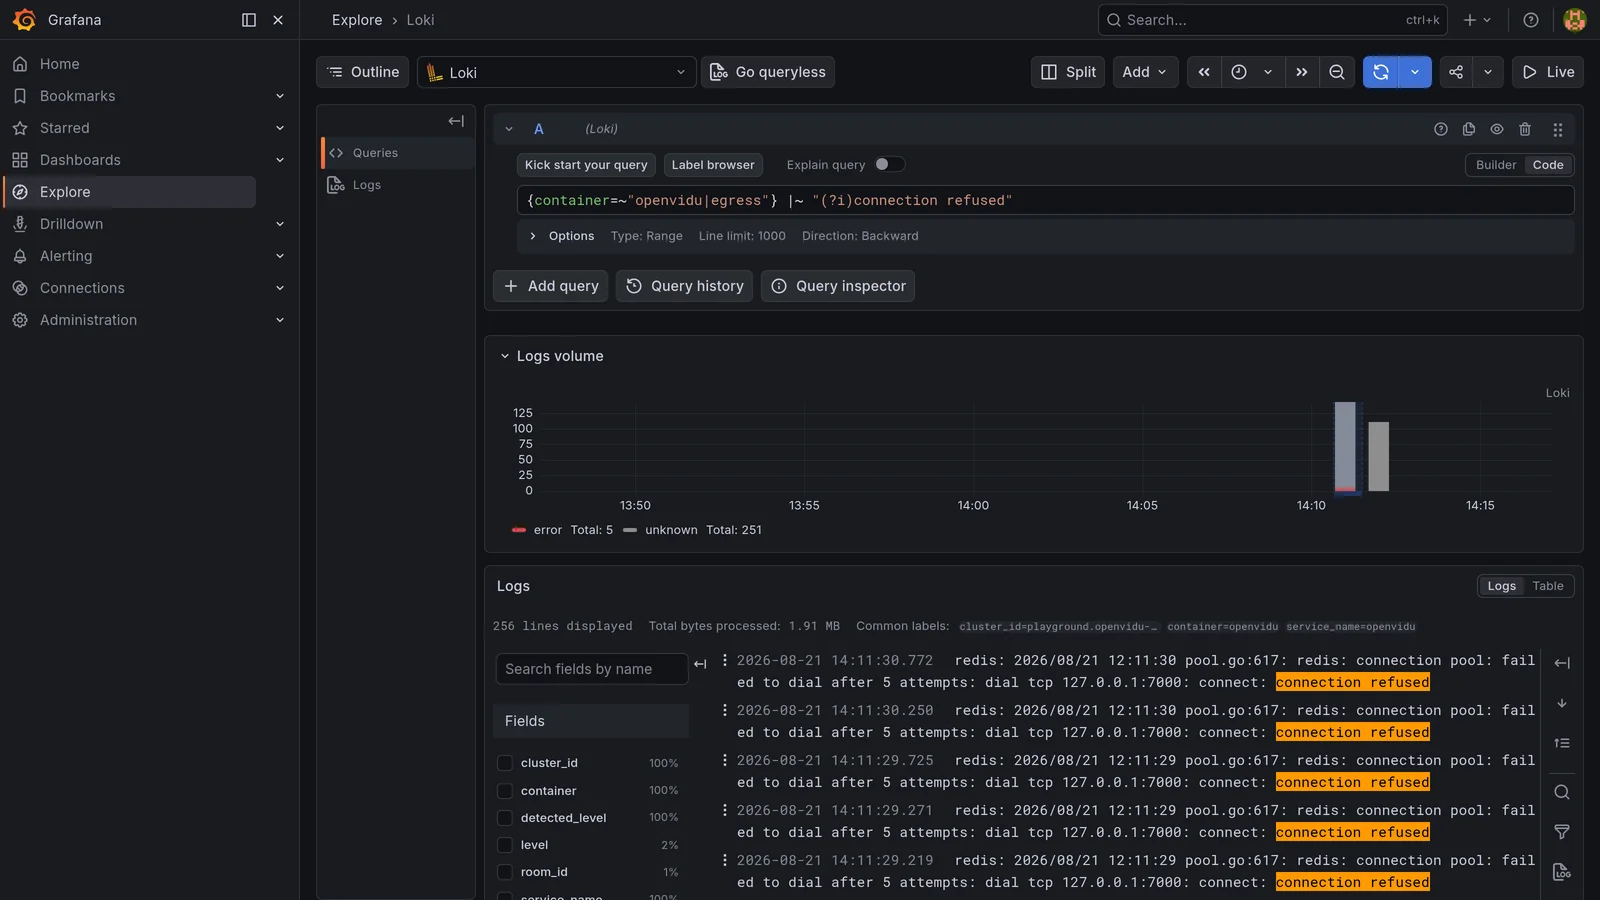
Task: Hide query A response eye
Action: [x=1497, y=129]
